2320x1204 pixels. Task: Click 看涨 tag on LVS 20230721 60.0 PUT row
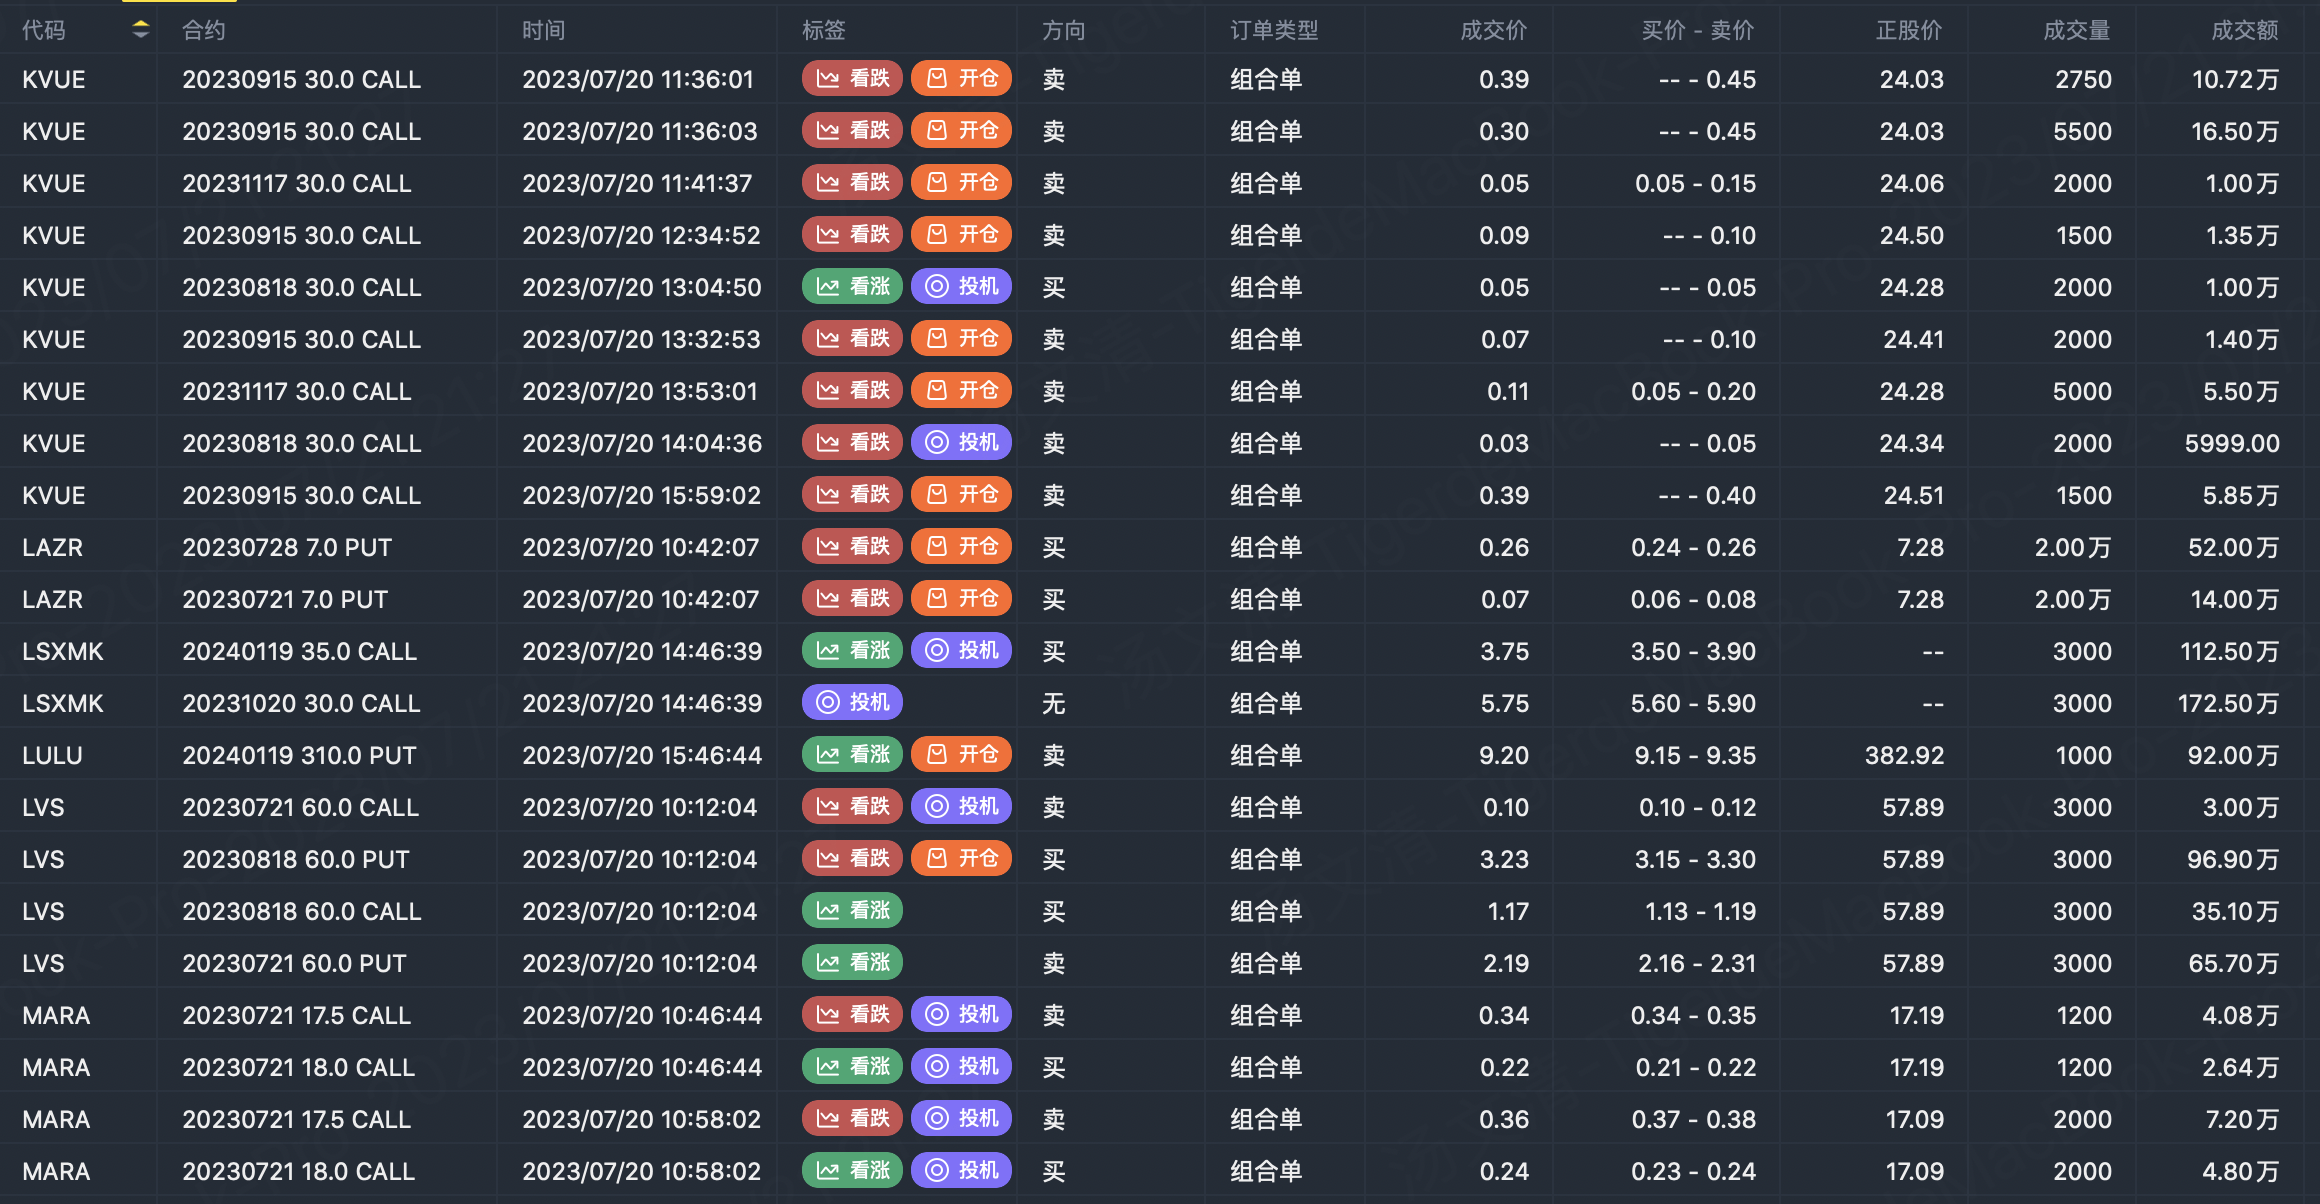[x=852, y=963]
